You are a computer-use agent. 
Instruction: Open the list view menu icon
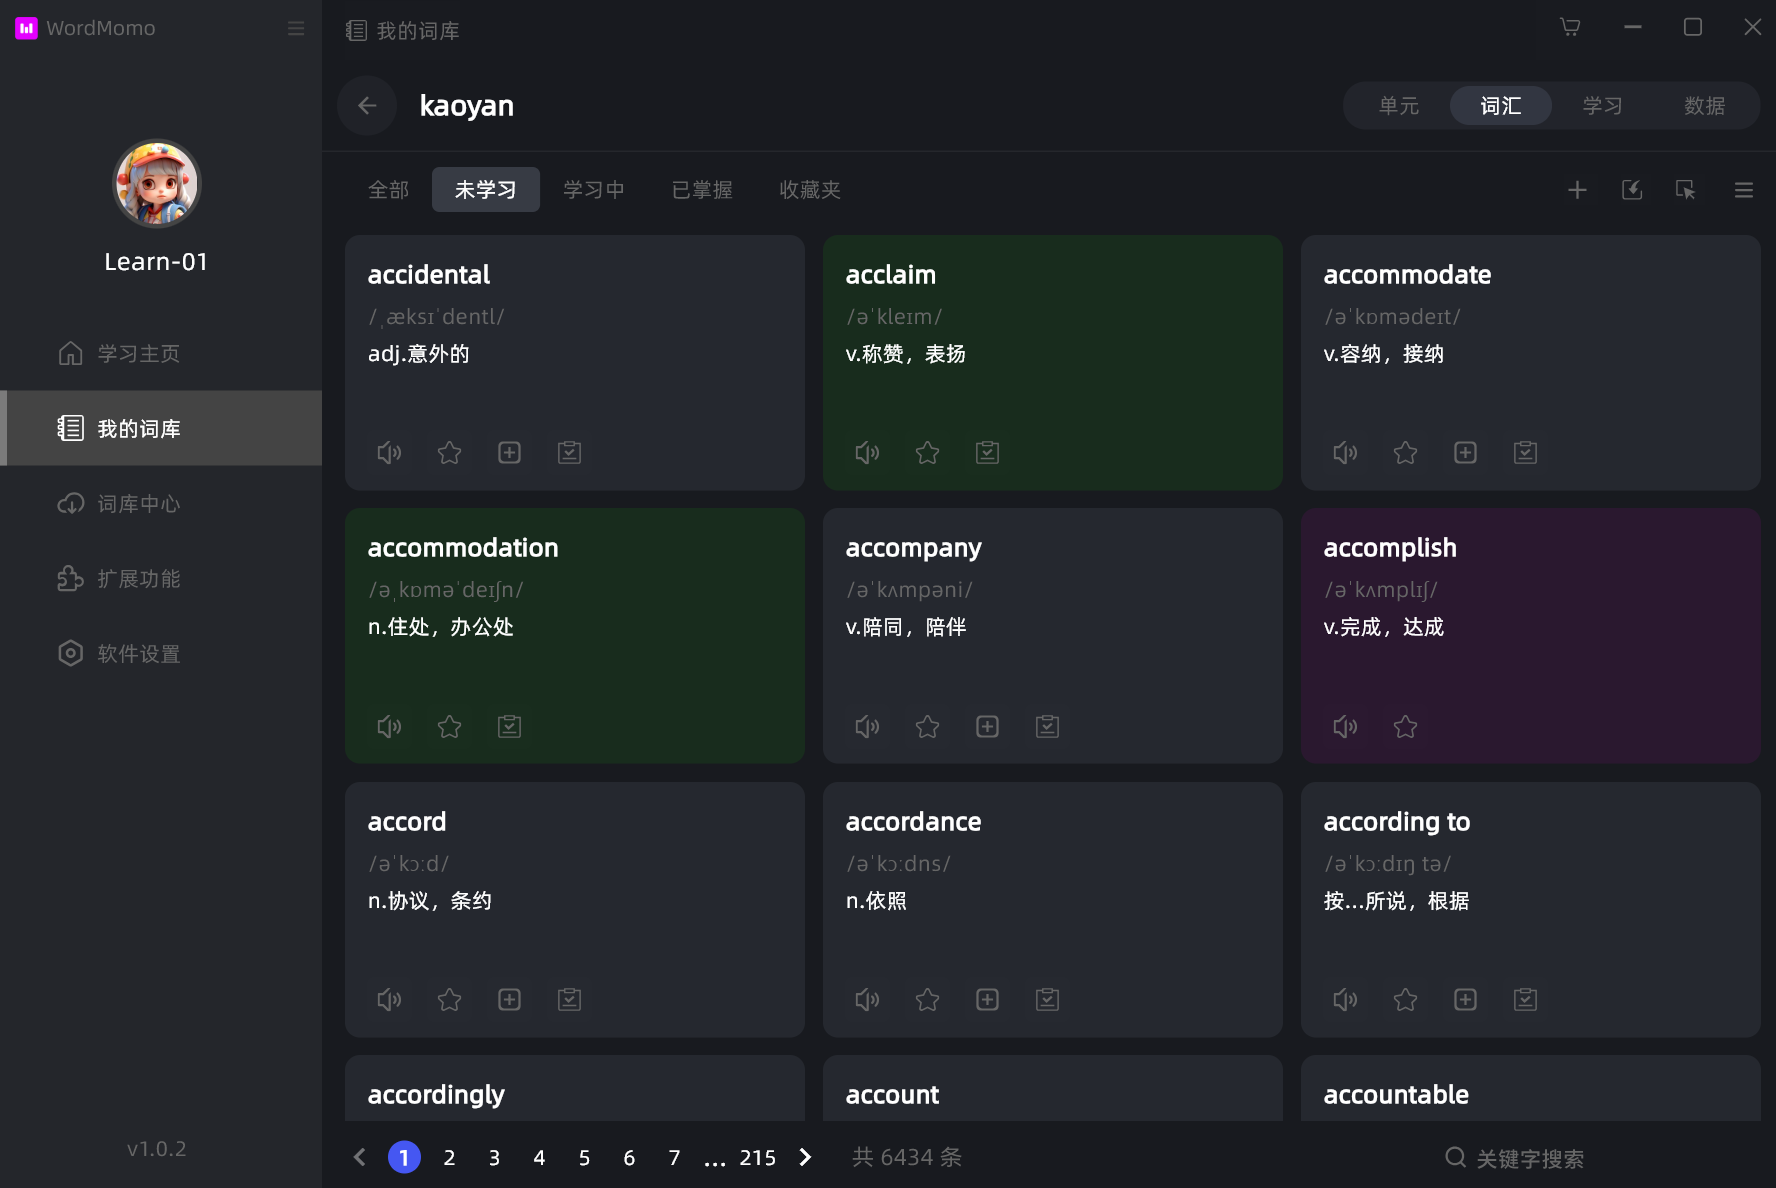pyautogui.click(x=1744, y=190)
